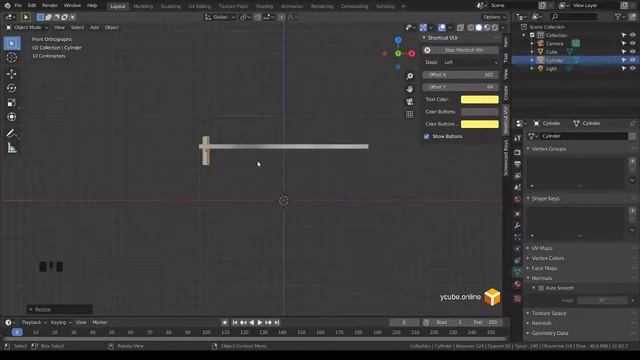Select Cube in the outliner

pos(551,52)
